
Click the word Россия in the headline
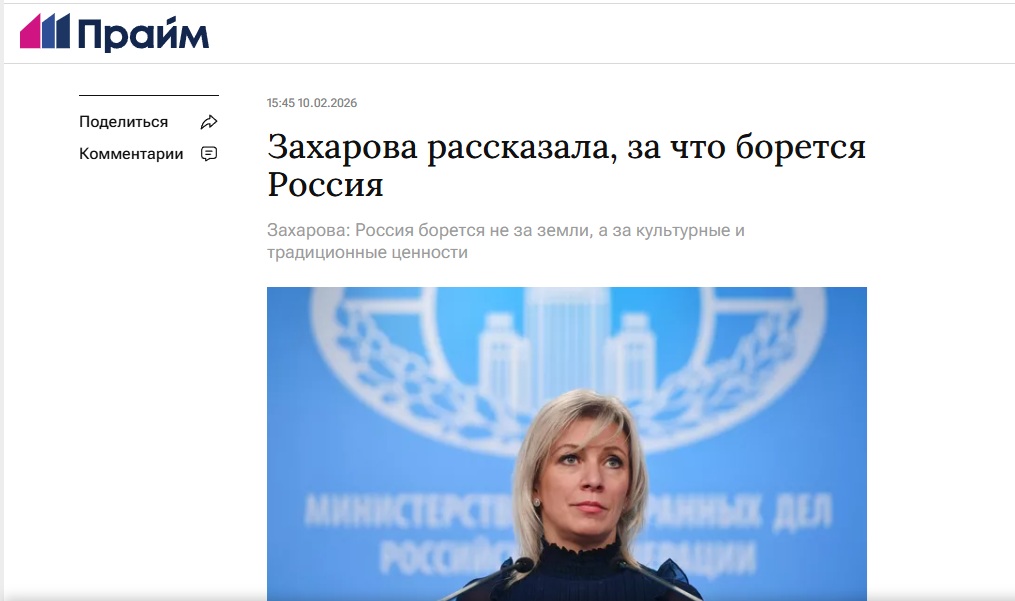tap(326, 185)
